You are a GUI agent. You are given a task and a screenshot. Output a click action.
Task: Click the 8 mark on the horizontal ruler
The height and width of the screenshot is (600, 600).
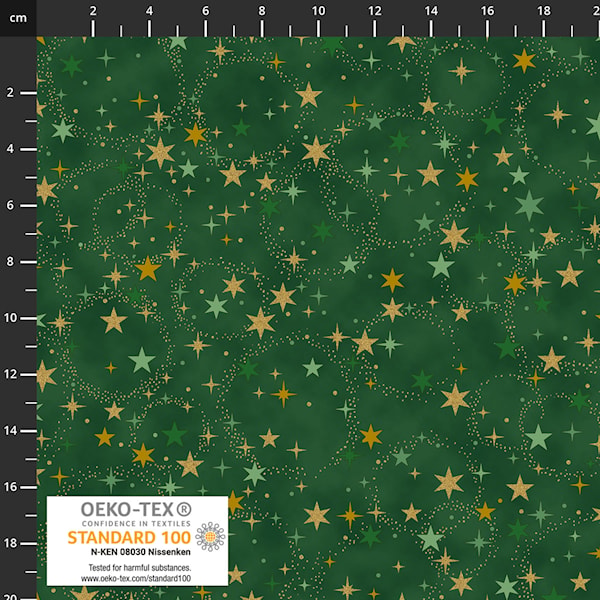click(262, 11)
